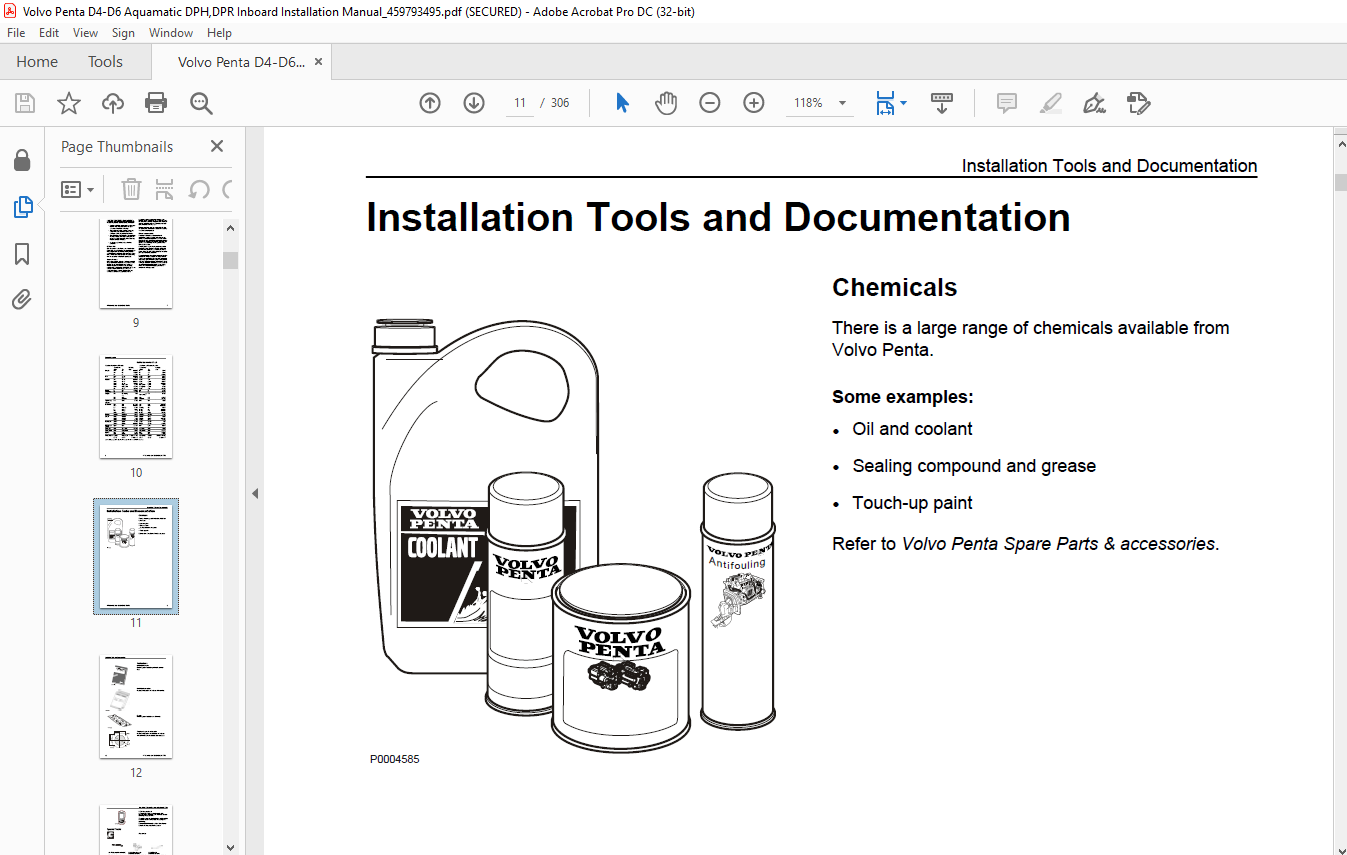Select the Volvo Penta D4-D6 document tab
Screen dimensions: 1347x855
[x=241, y=62]
